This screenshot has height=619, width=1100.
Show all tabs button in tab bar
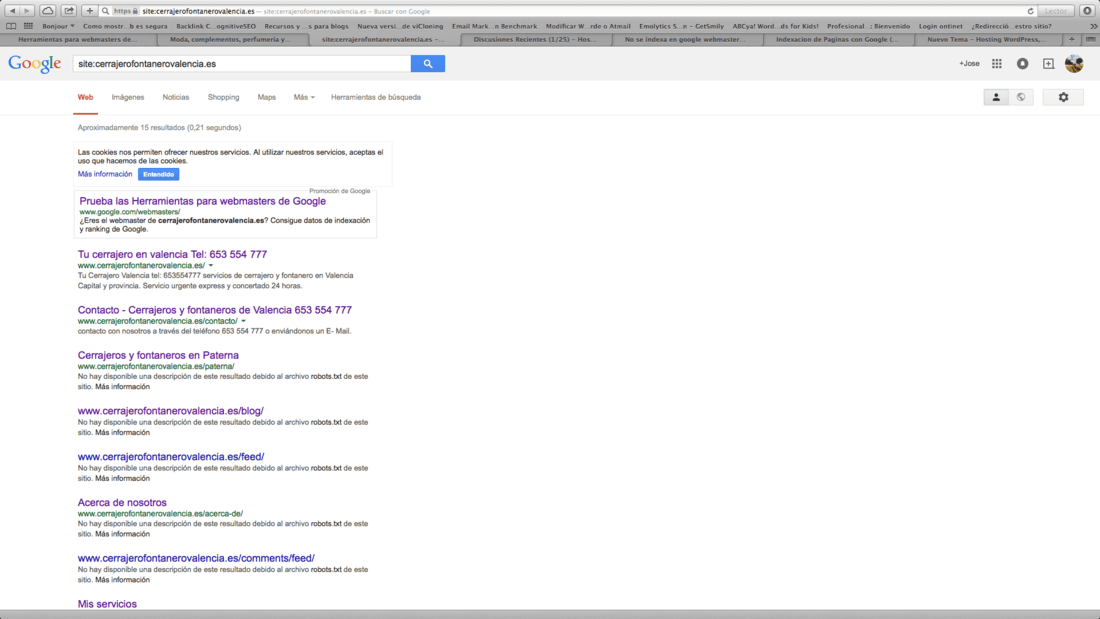click(x=1090, y=39)
